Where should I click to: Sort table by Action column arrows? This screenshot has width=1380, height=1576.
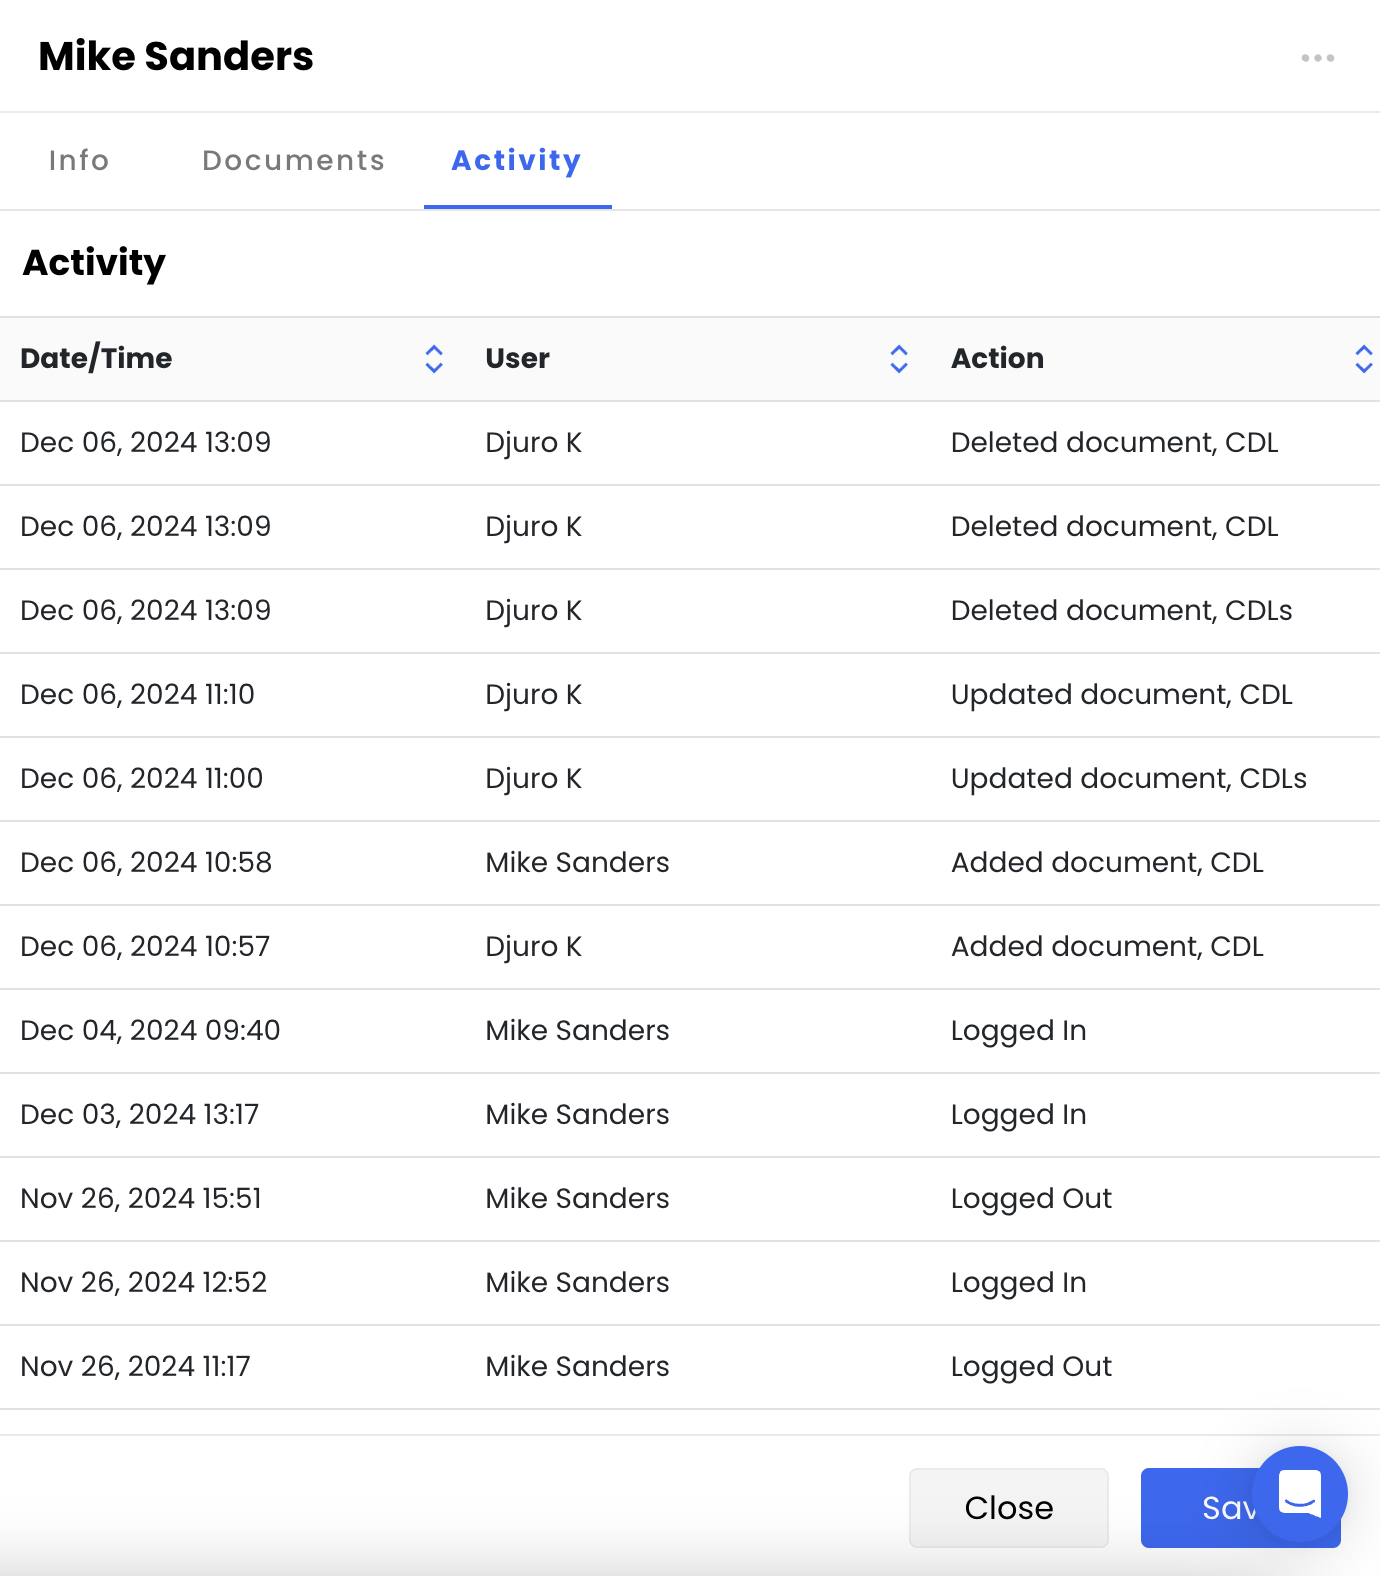tap(1363, 359)
